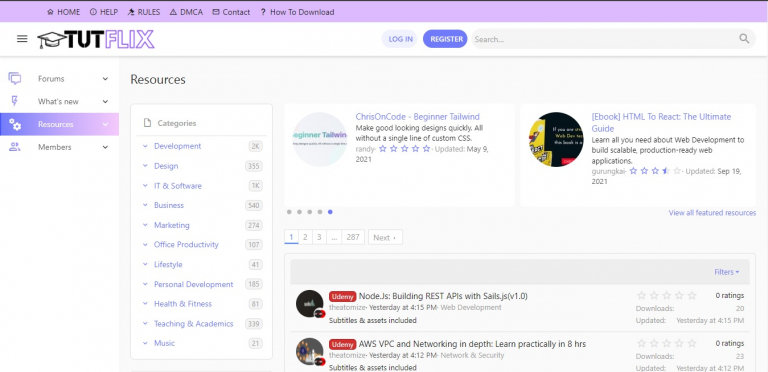Click the Udemy tag on AWS VPC resource
The image size is (768, 372).
pyautogui.click(x=342, y=344)
